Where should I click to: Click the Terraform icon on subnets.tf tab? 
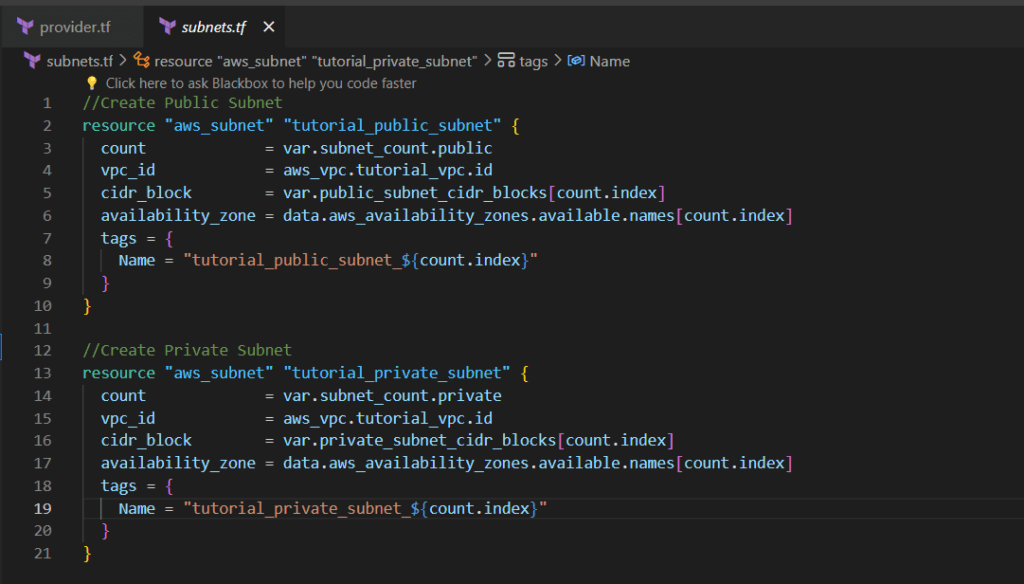pyautogui.click(x=167, y=26)
